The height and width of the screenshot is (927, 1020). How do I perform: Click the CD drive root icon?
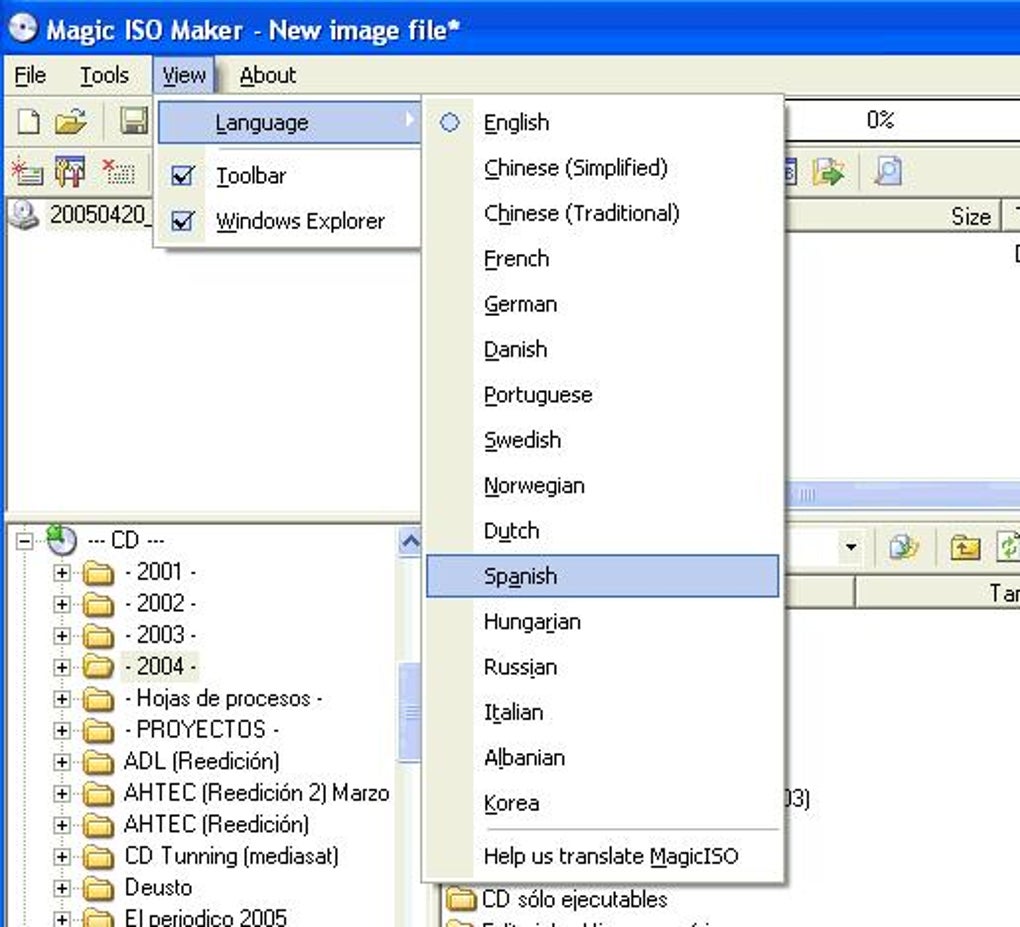click(62, 540)
